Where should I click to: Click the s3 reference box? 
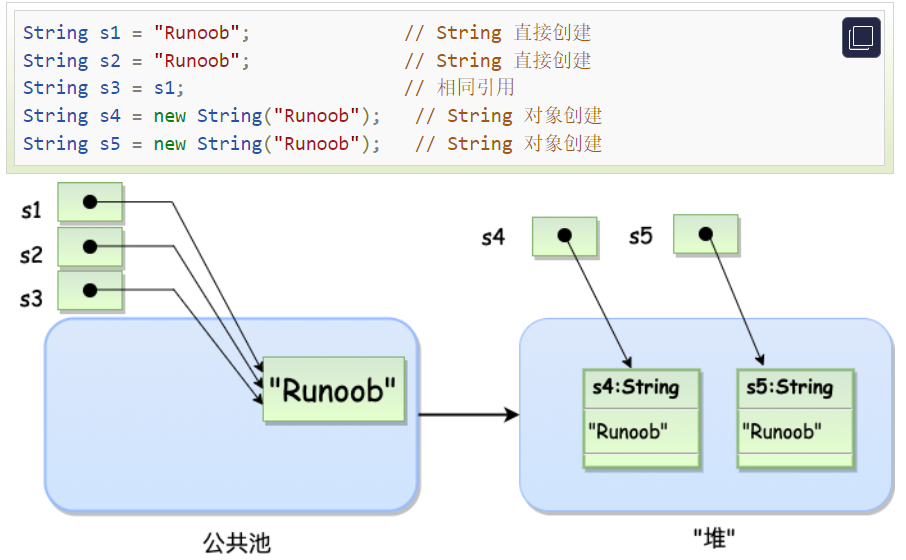click(x=90, y=291)
